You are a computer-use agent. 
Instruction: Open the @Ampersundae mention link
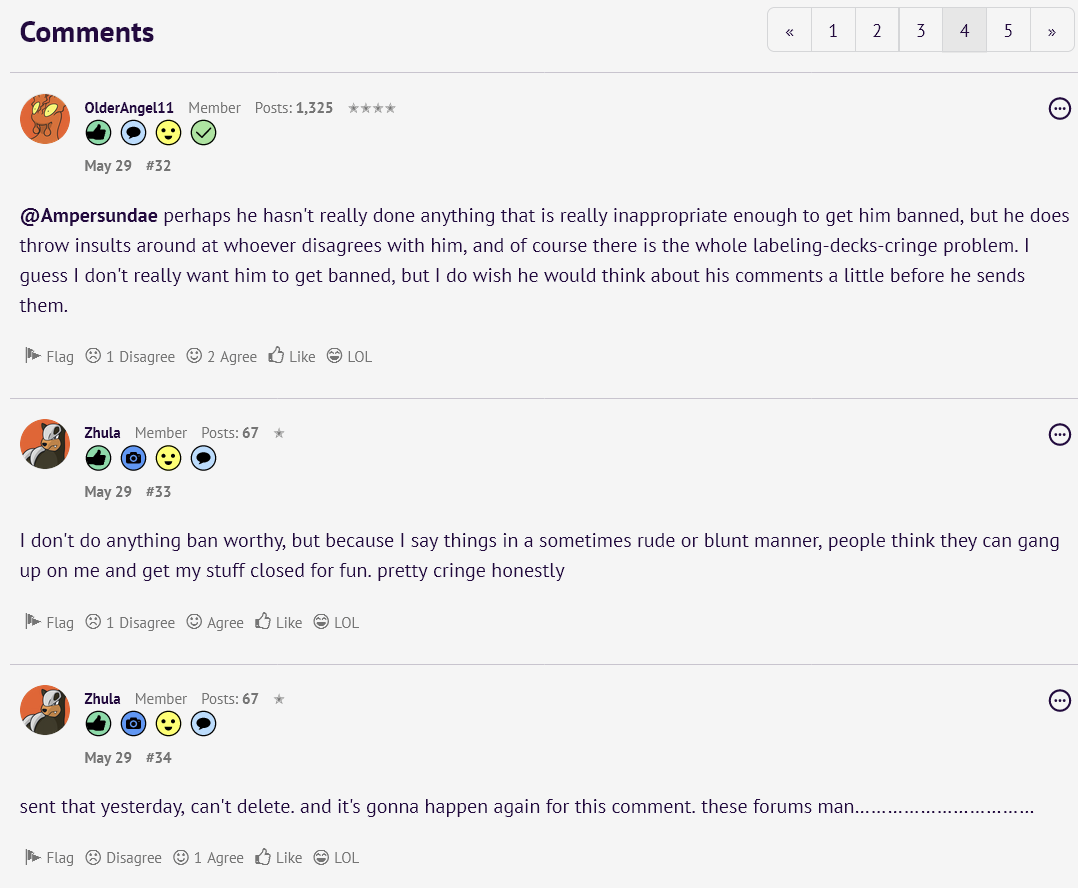point(89,216)
